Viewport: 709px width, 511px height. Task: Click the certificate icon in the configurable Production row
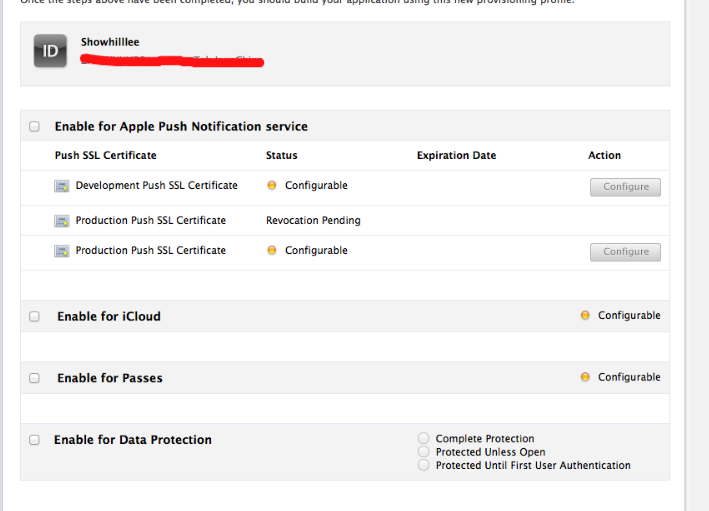point(61,251)
